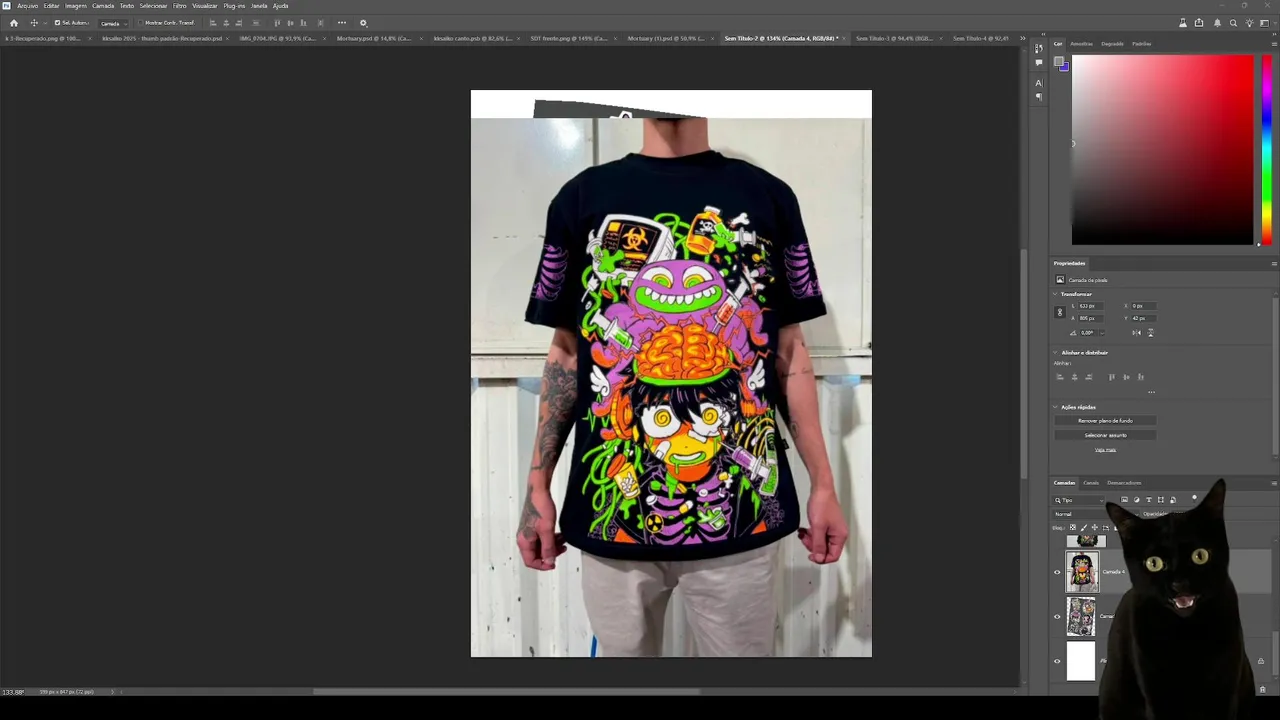
Task: Lock position icon in Layers panel
Action: click(x=1095, y=527)
